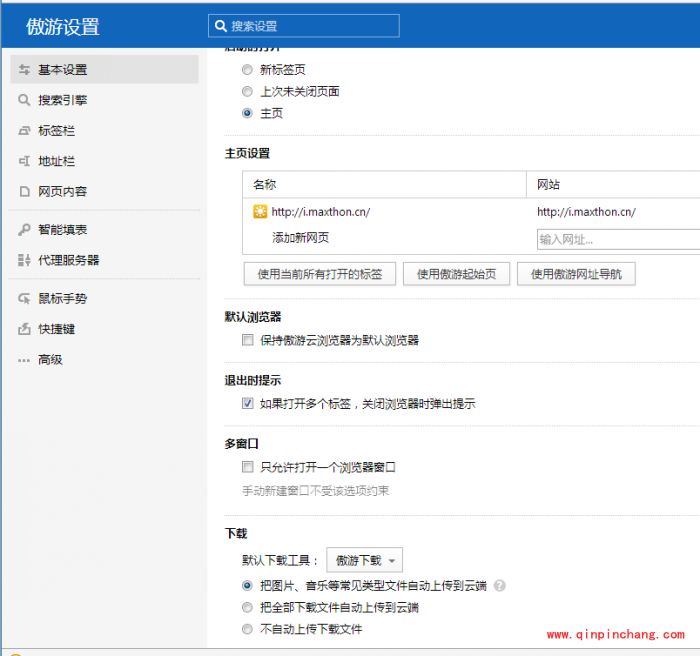Click http://i.maxthon.cn/ in 网站 column

[x=586, y=212]
